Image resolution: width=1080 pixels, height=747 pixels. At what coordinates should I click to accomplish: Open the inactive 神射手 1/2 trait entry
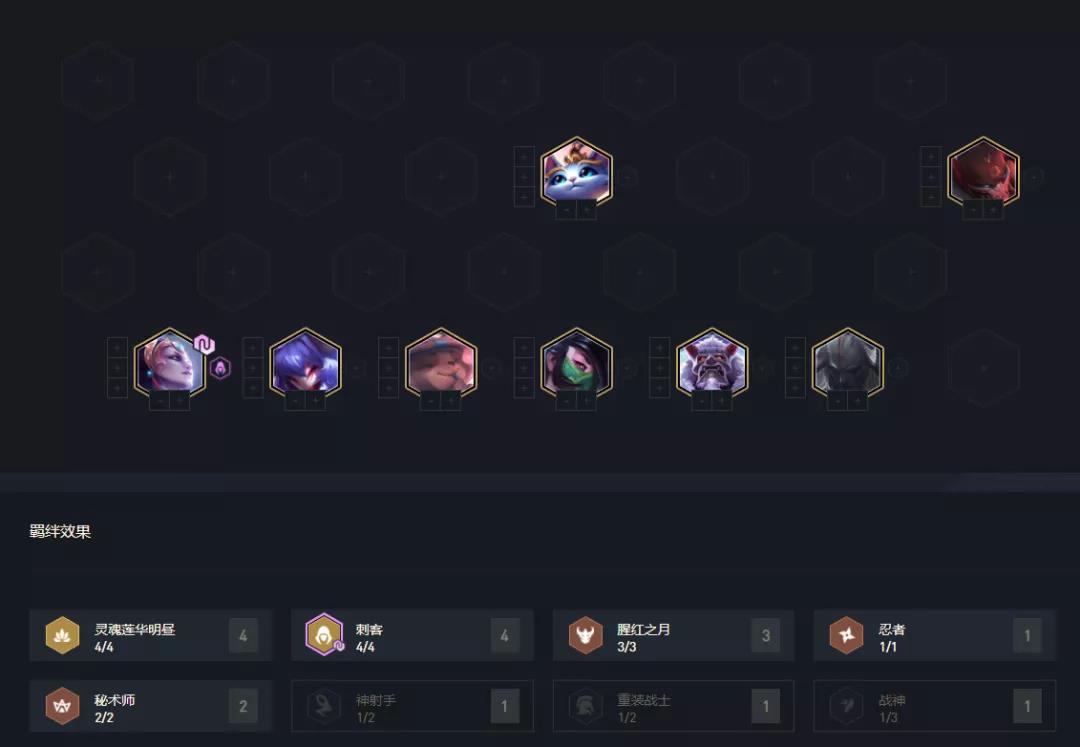click(412, 706)
